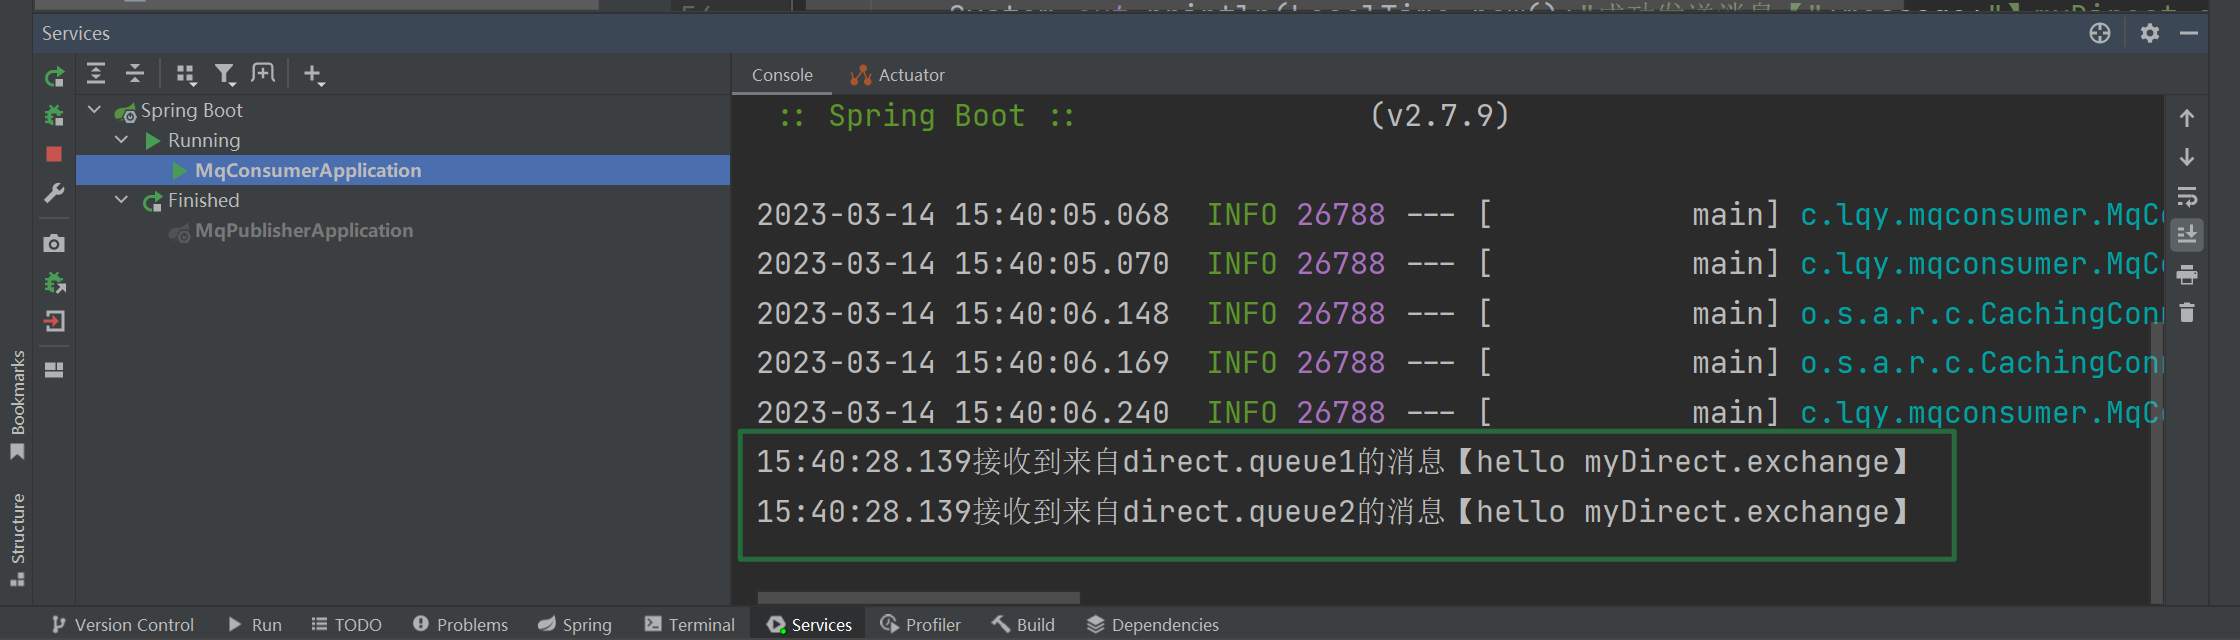Select the Spring Boot tree row
This screenshot has height=640, width=2240.
[x=403, y=110]
